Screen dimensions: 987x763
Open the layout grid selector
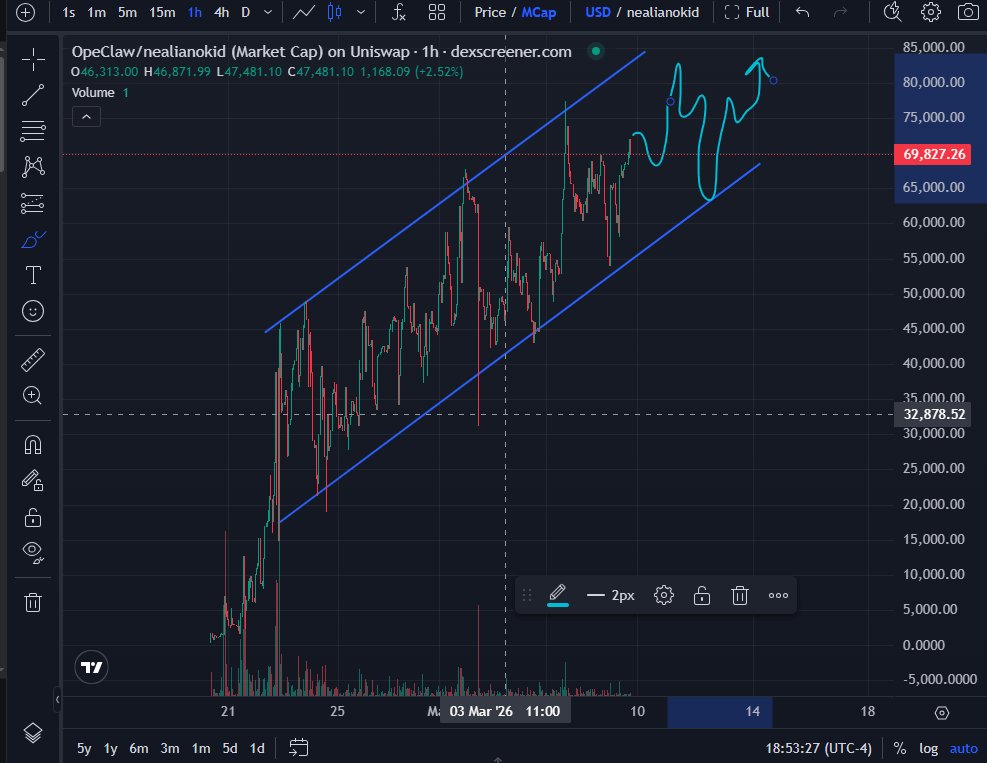437,12
